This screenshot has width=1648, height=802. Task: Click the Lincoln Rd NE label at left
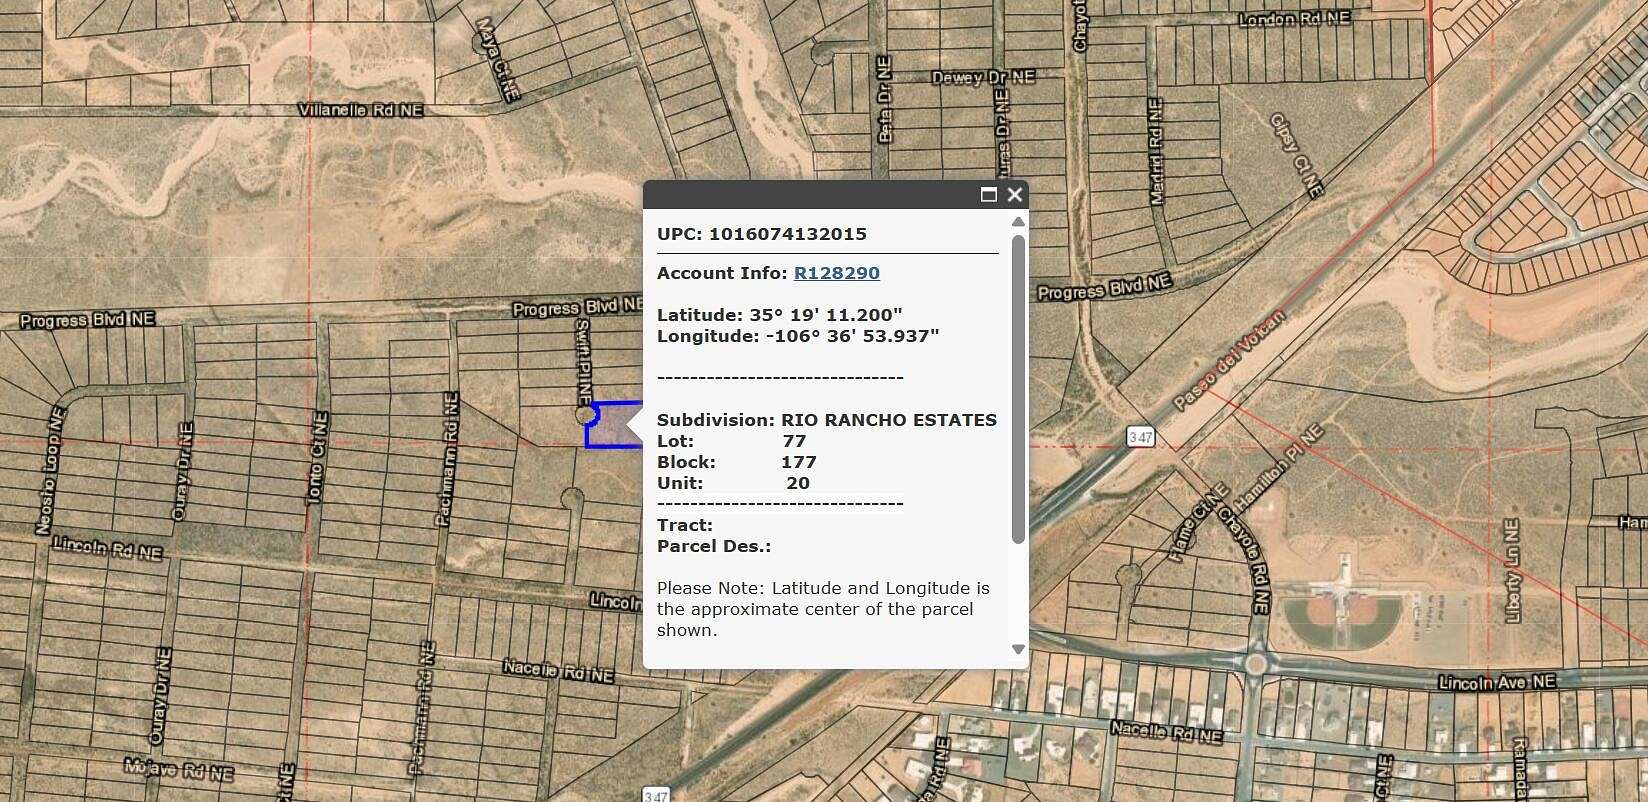[107, 548]
